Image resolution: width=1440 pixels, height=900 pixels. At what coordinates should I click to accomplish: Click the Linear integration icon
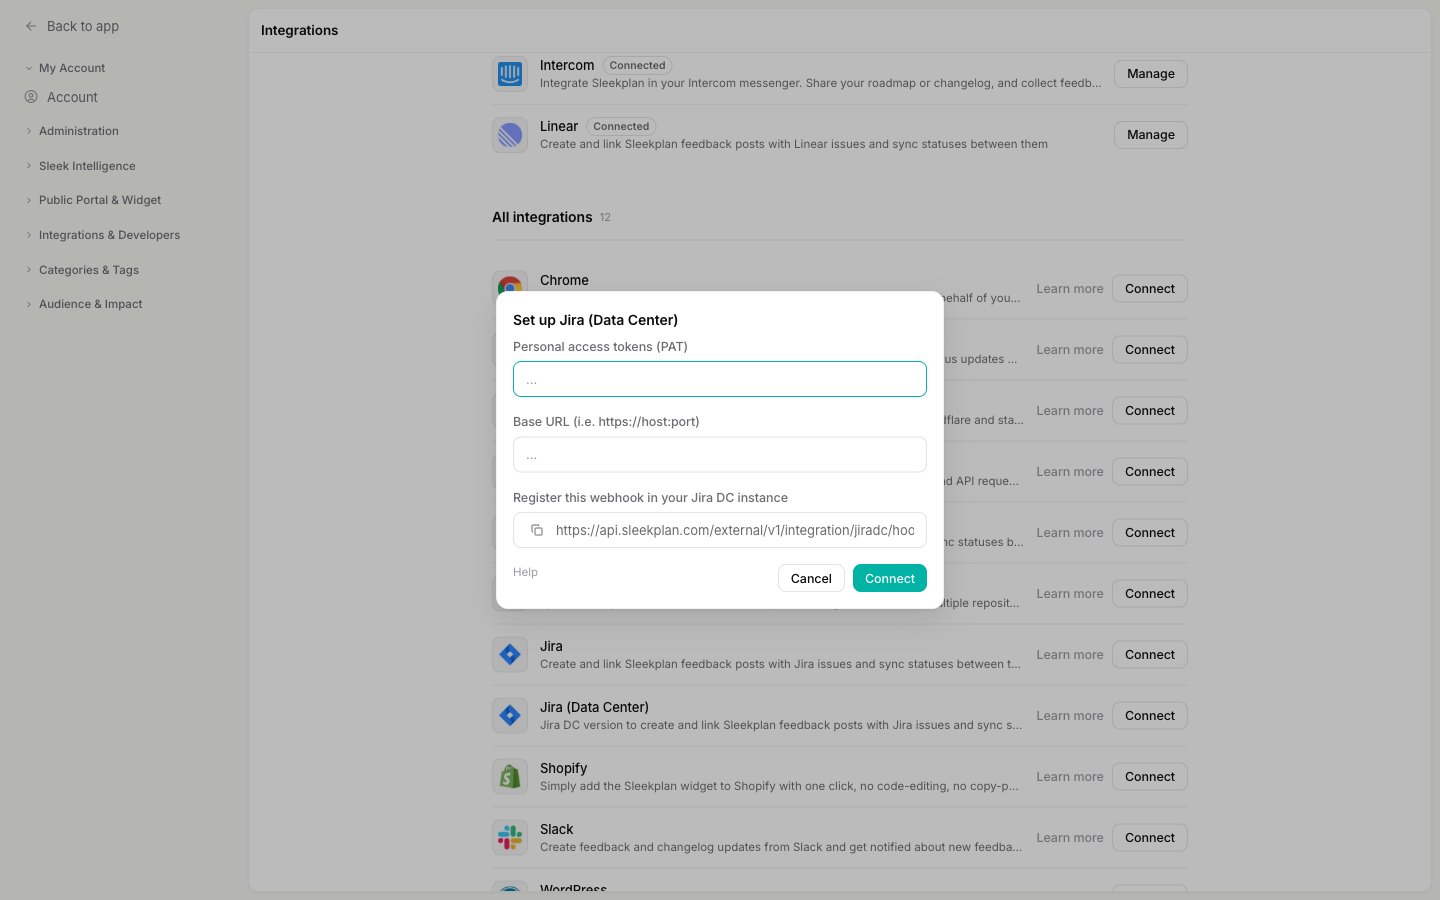pos(510,135)
